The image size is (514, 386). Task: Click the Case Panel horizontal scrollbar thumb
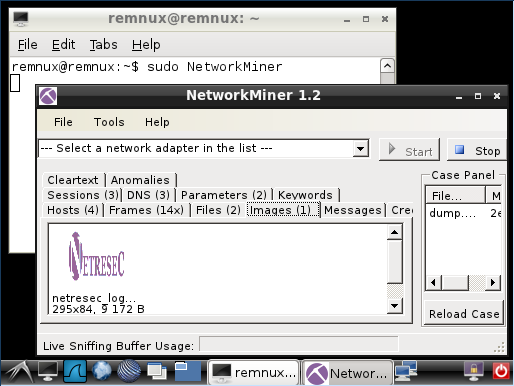[x=455, y=283]
